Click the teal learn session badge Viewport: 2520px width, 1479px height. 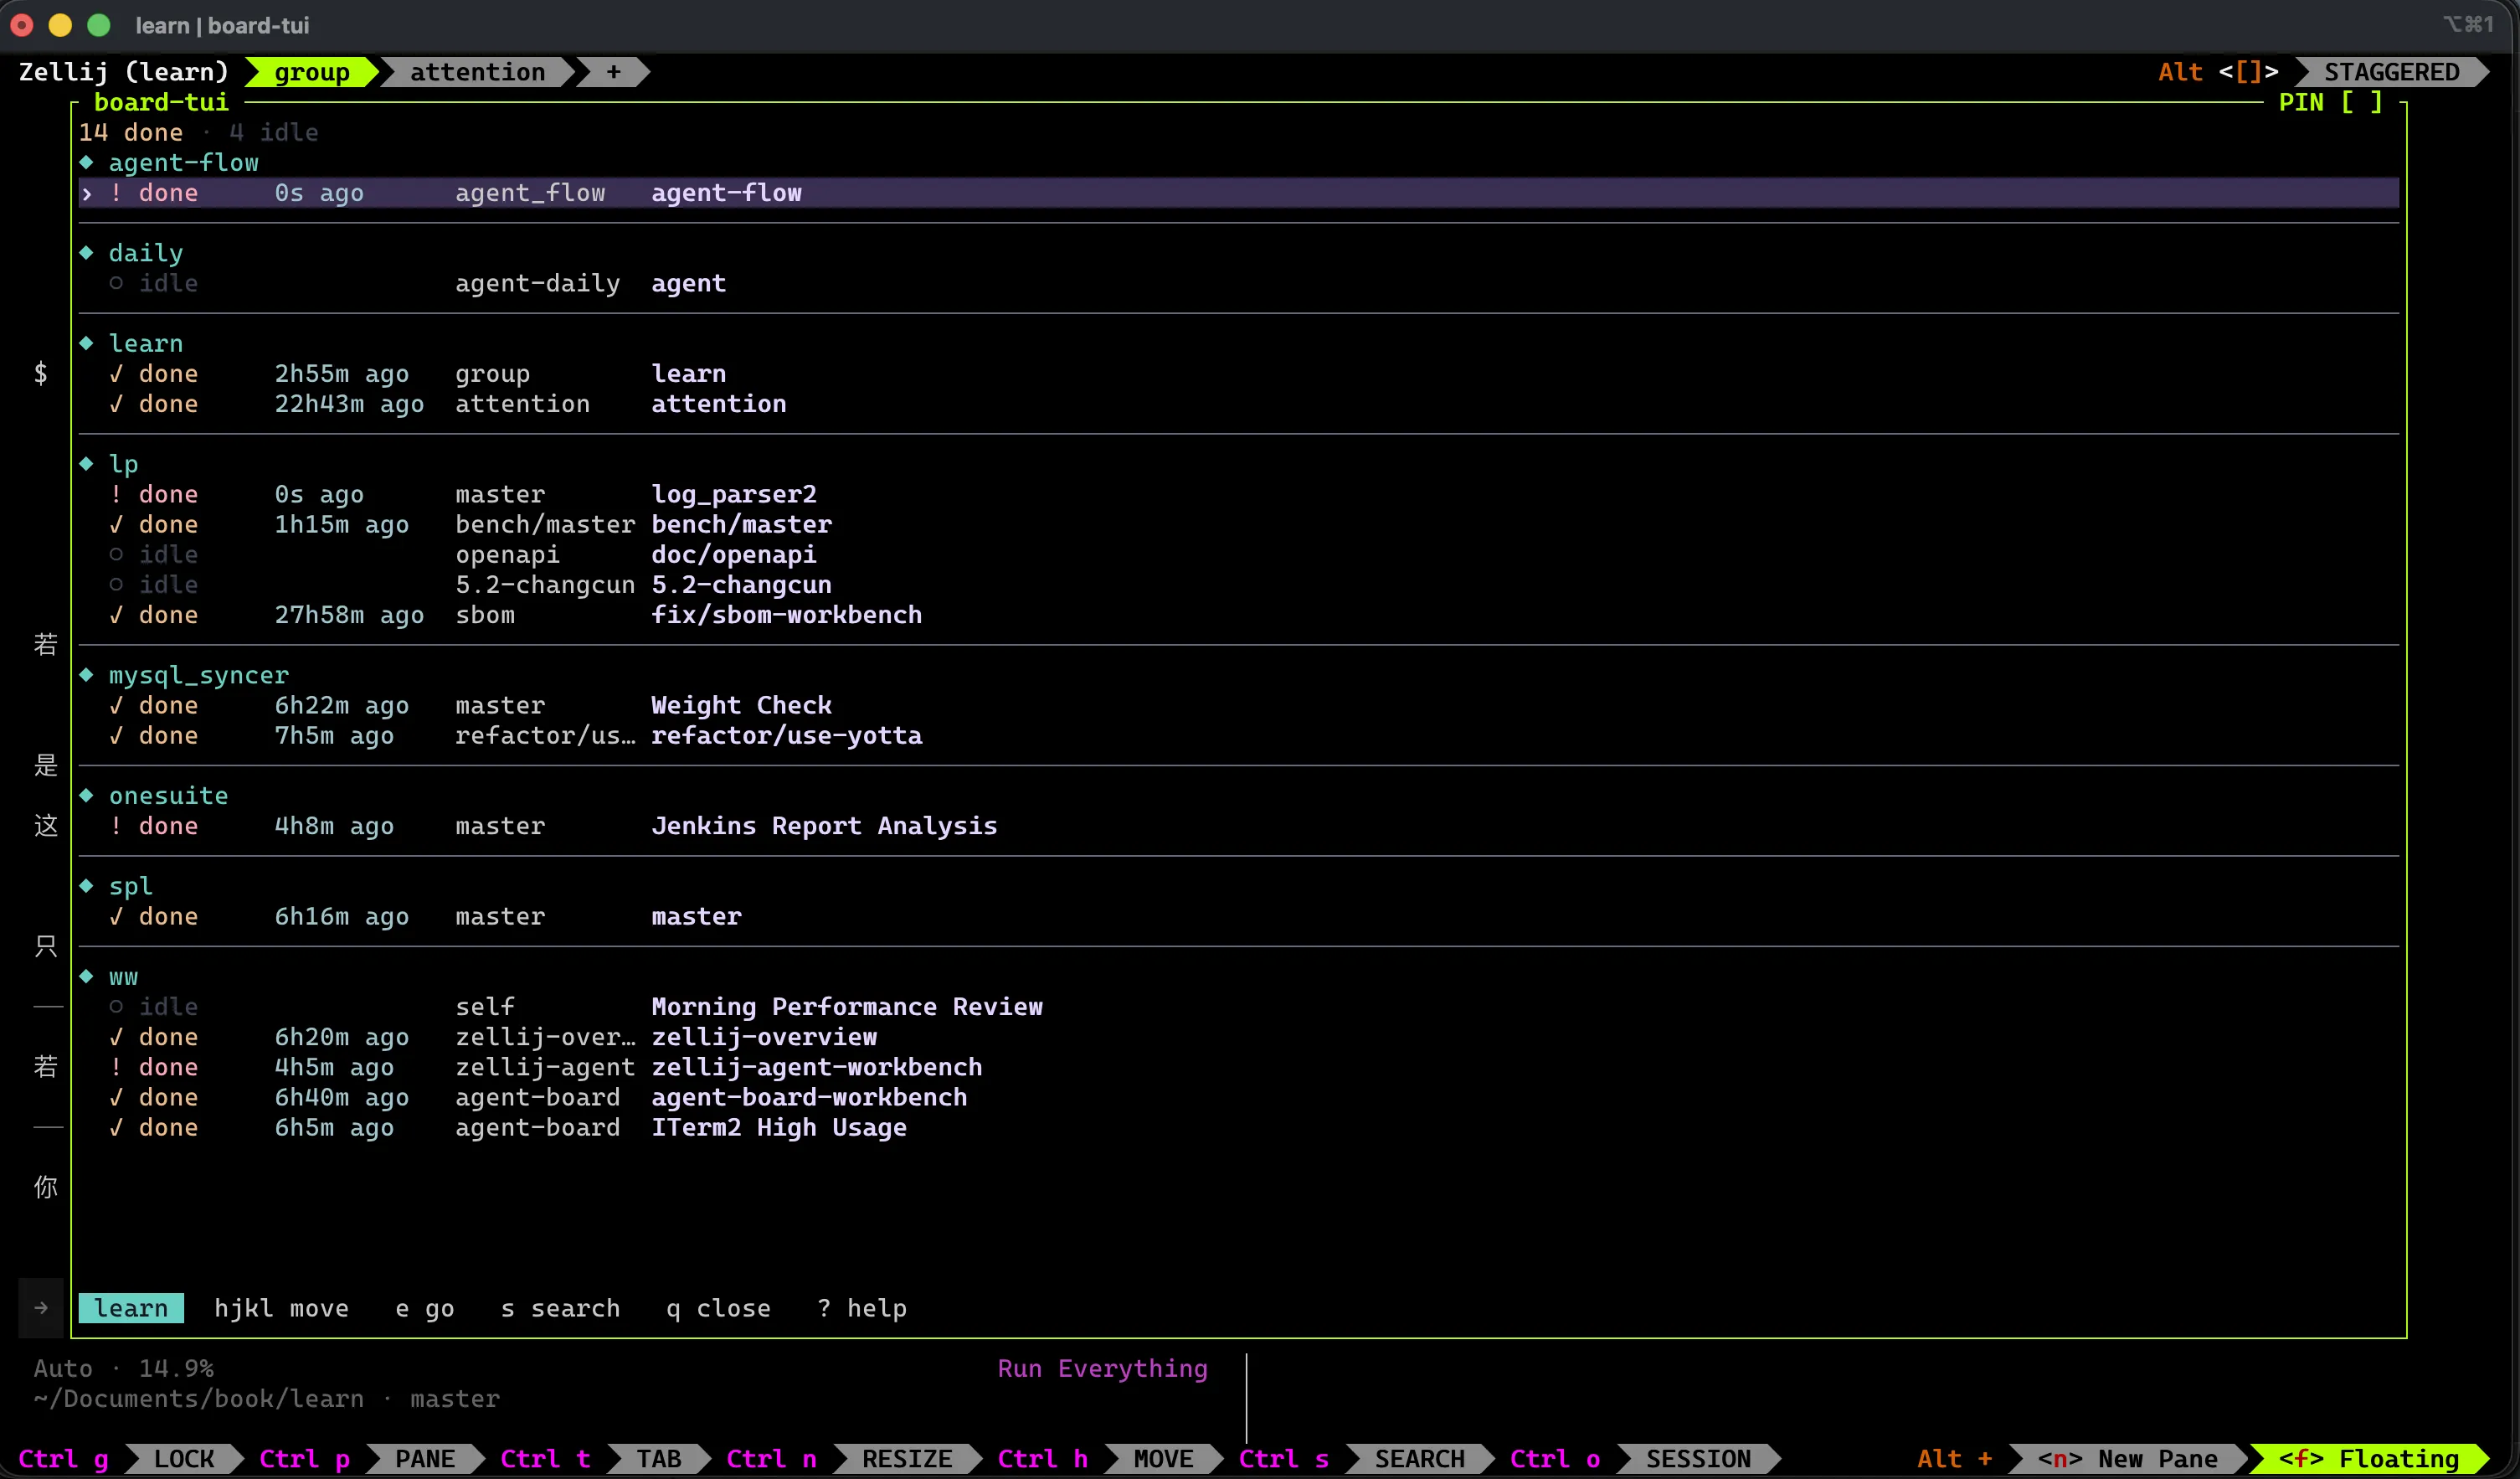pos(131,1308)
